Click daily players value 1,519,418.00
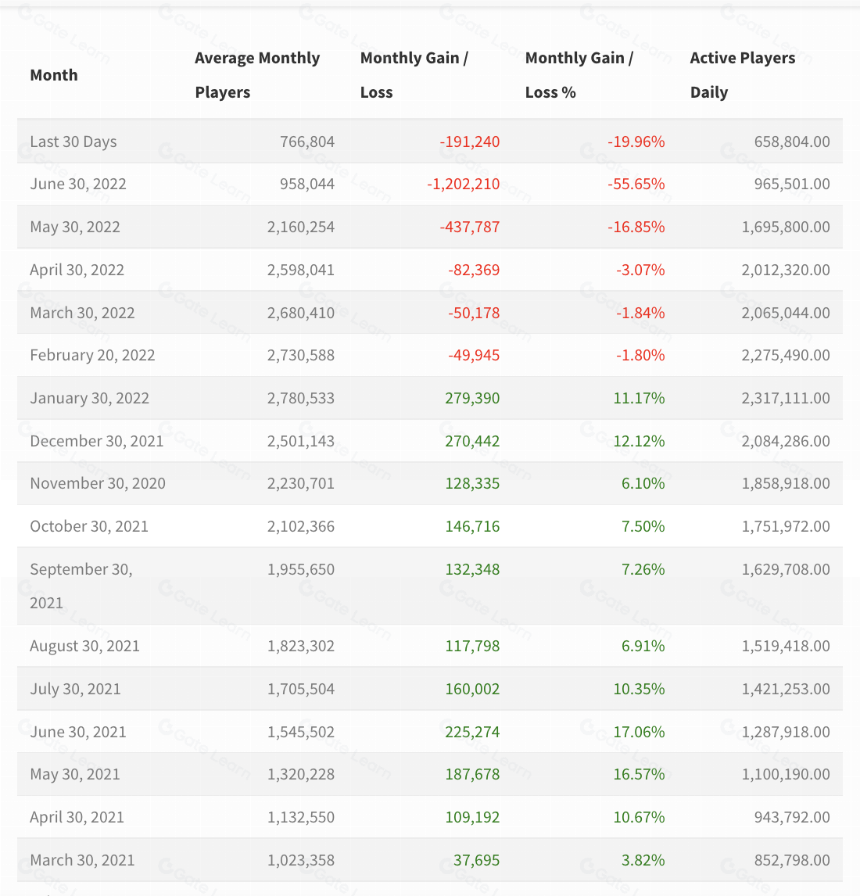This screenshot has height=896, width=860. (786, 646)
